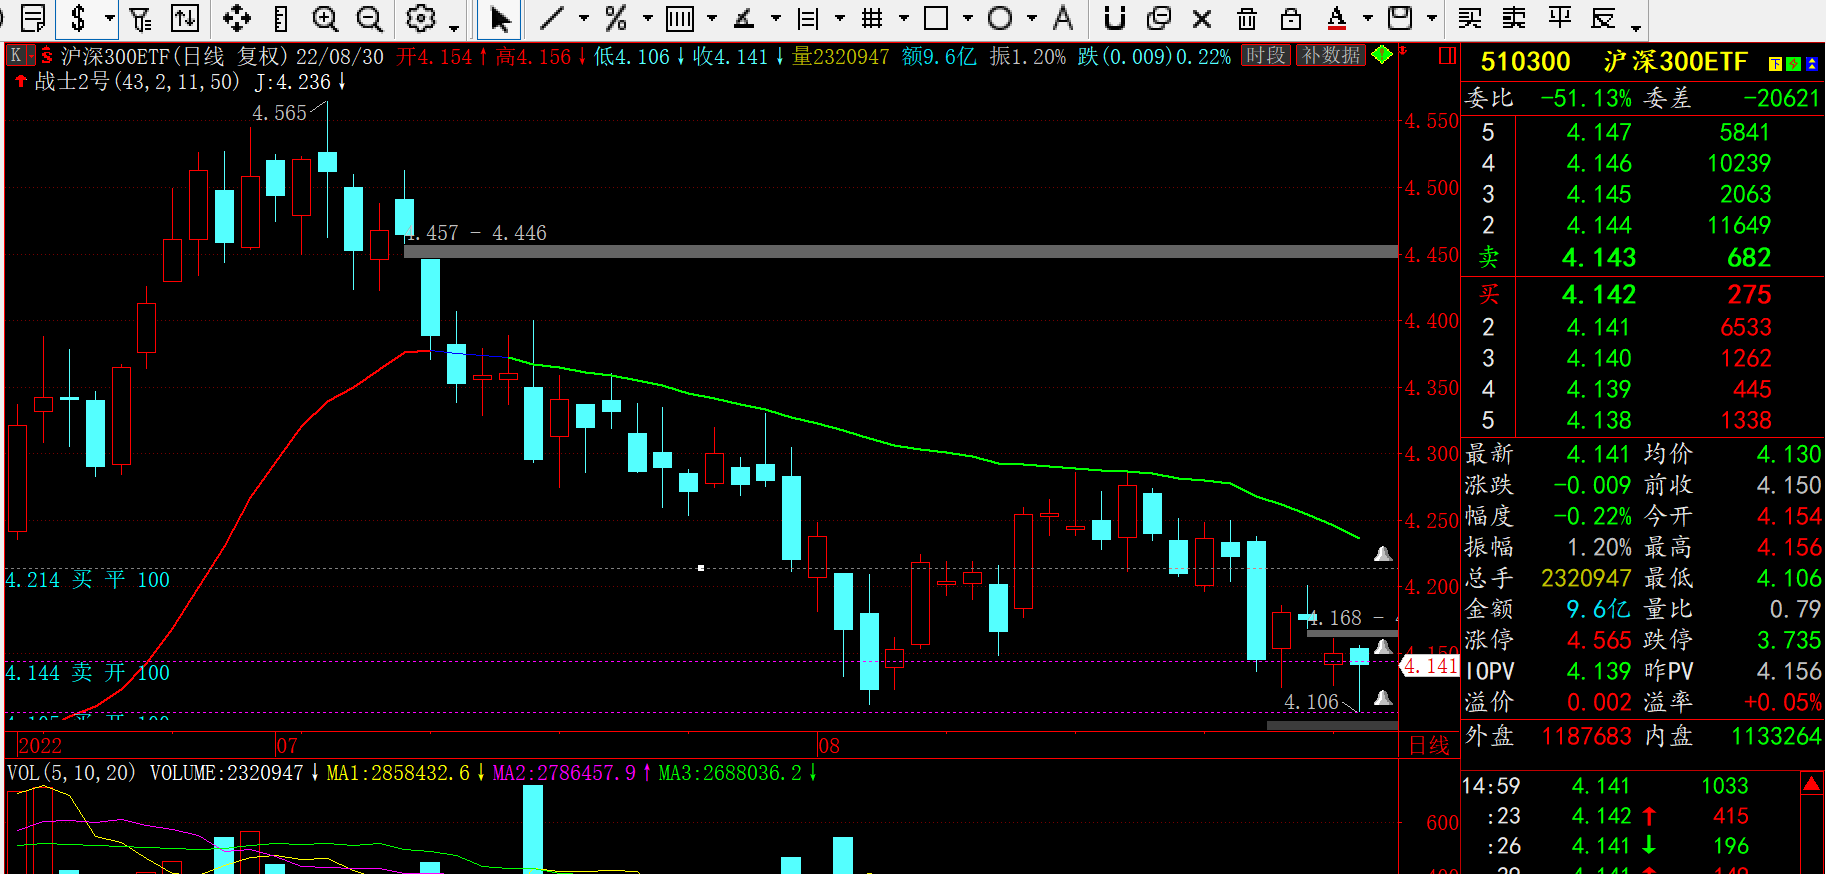Zoom in on the chart
This screenshot has height=874, width=1826.
325,18
